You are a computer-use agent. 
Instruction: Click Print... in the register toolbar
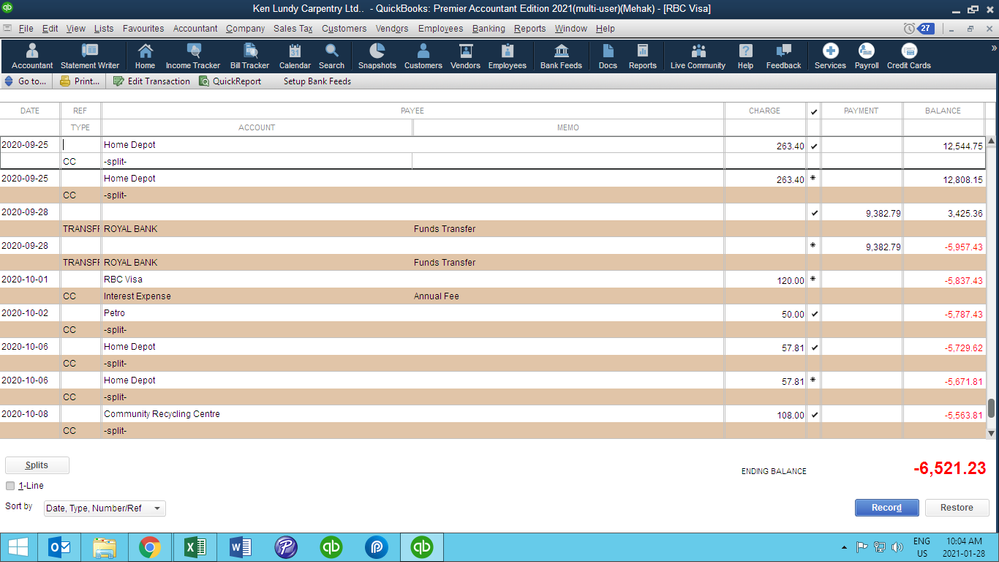80,82
